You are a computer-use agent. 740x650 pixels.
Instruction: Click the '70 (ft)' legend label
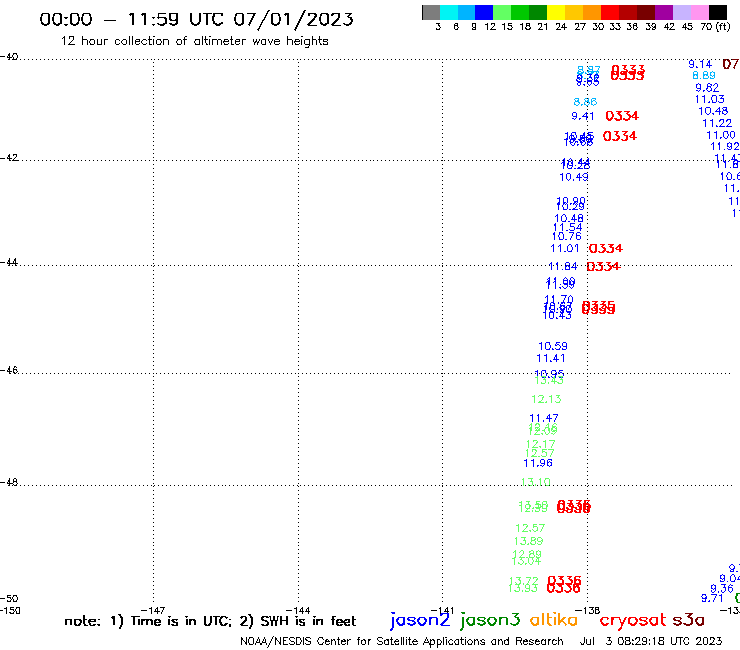coord(715,27)
